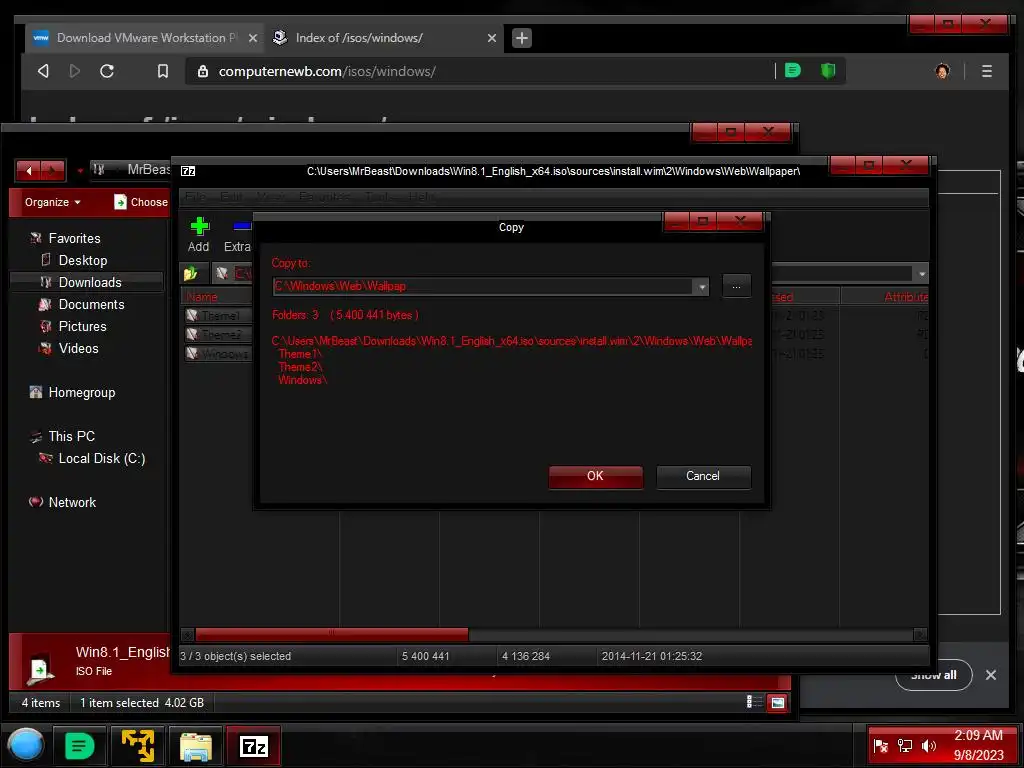Select Theme1 folder in 7-Zip list
Viewport: 1024px width, 768px height.
click(219, 315)
